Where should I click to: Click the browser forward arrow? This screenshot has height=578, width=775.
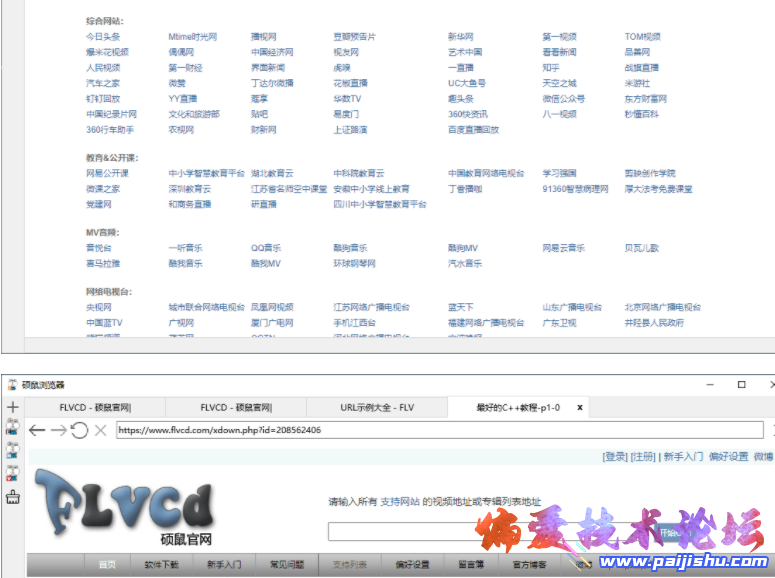click(59, 430)
